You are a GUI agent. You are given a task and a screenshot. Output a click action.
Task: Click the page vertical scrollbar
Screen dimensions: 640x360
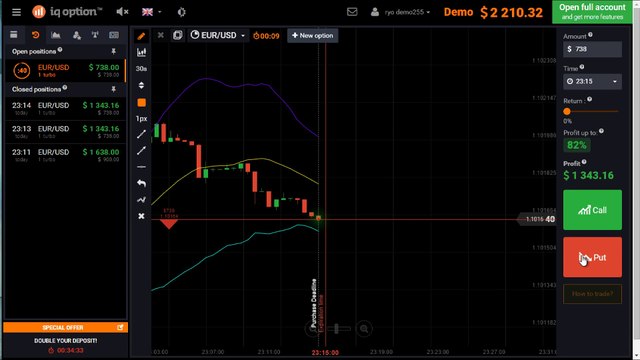pyautogui.click(x=636, y=180)
